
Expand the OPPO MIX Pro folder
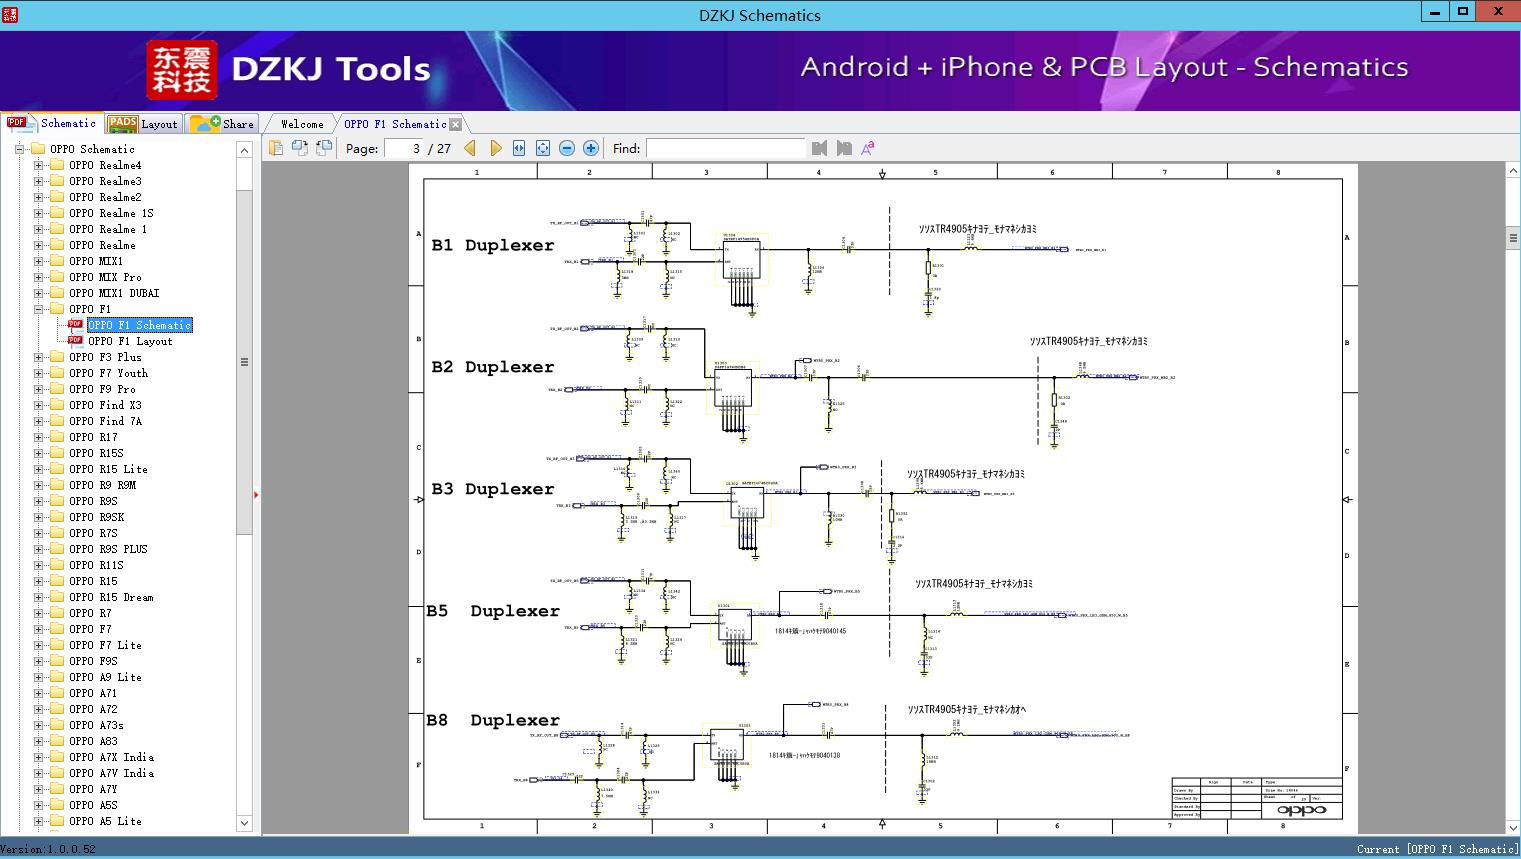(x=39, y=277)
